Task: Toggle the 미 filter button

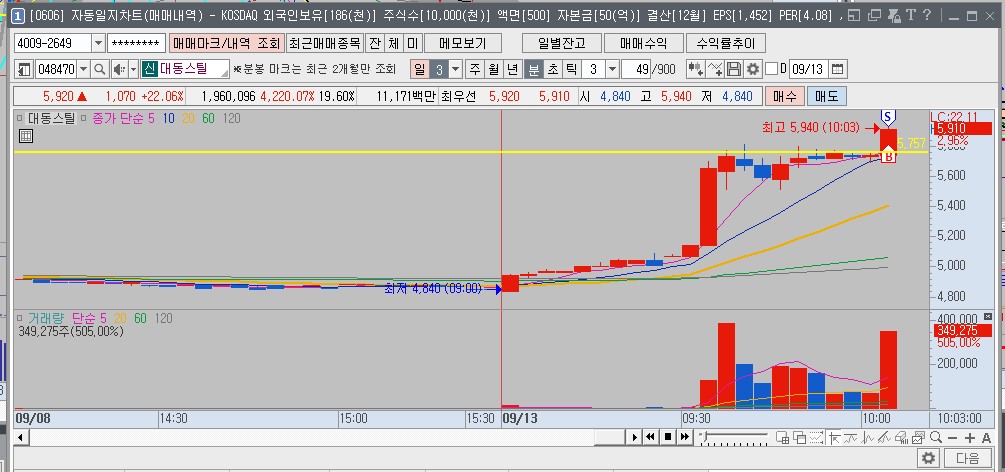Action: pos(412,43)
